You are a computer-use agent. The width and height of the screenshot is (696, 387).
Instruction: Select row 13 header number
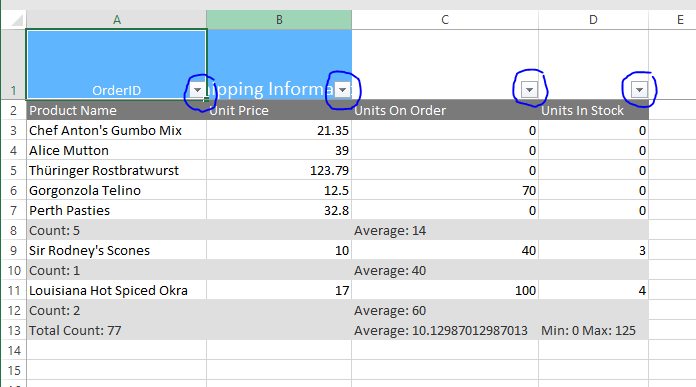pos(13,331)
